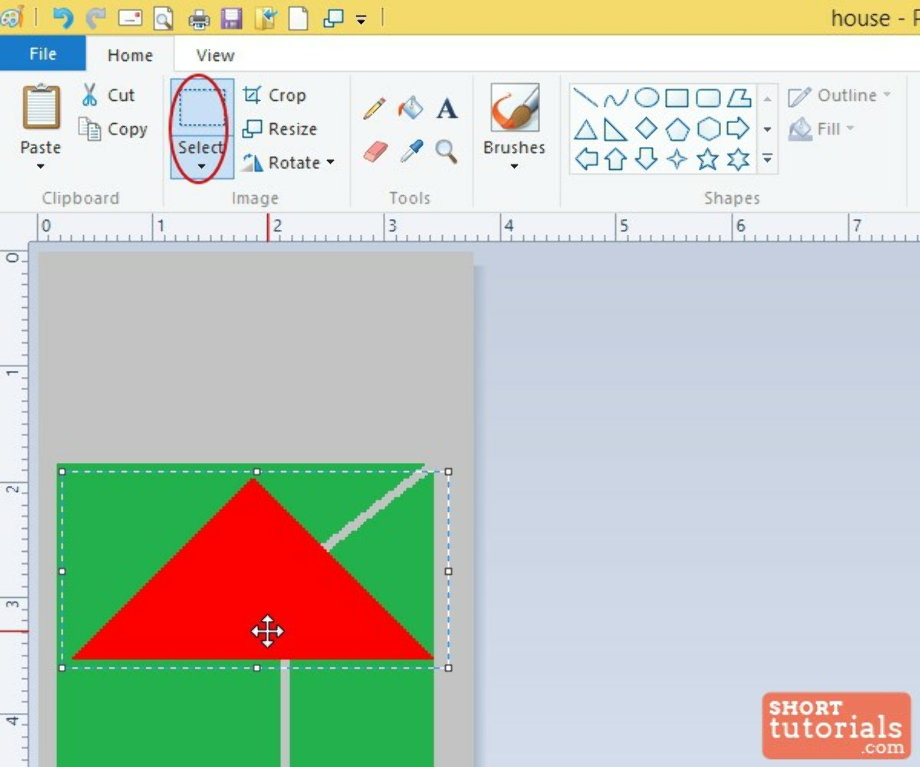Expand the full shapes gallery

pyautogui.click(x=767, y=158)
